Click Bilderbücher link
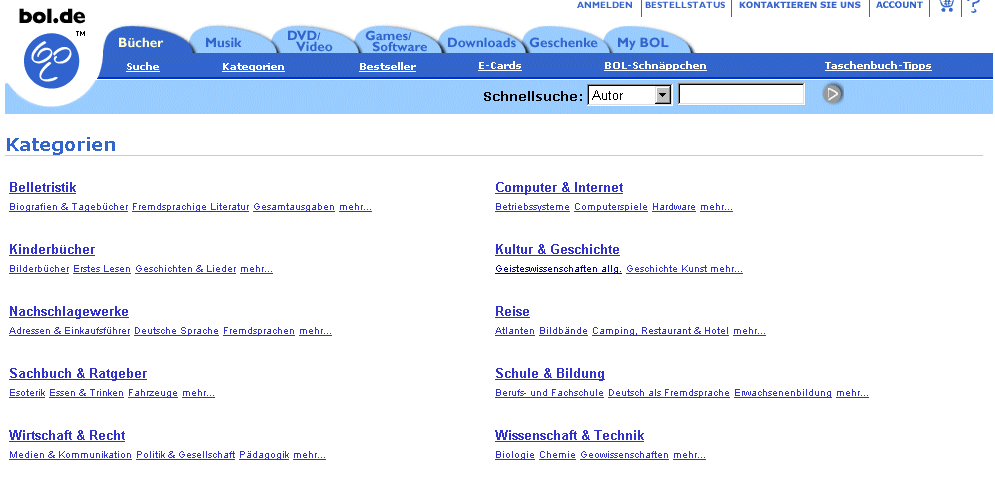 (x=39, y=269)
